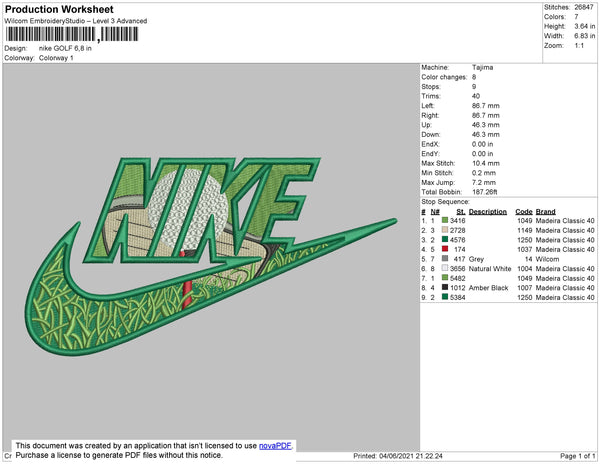Click code '1004' in Natural White row
This screenshot has height=464, width=600.
click(524, 269)
